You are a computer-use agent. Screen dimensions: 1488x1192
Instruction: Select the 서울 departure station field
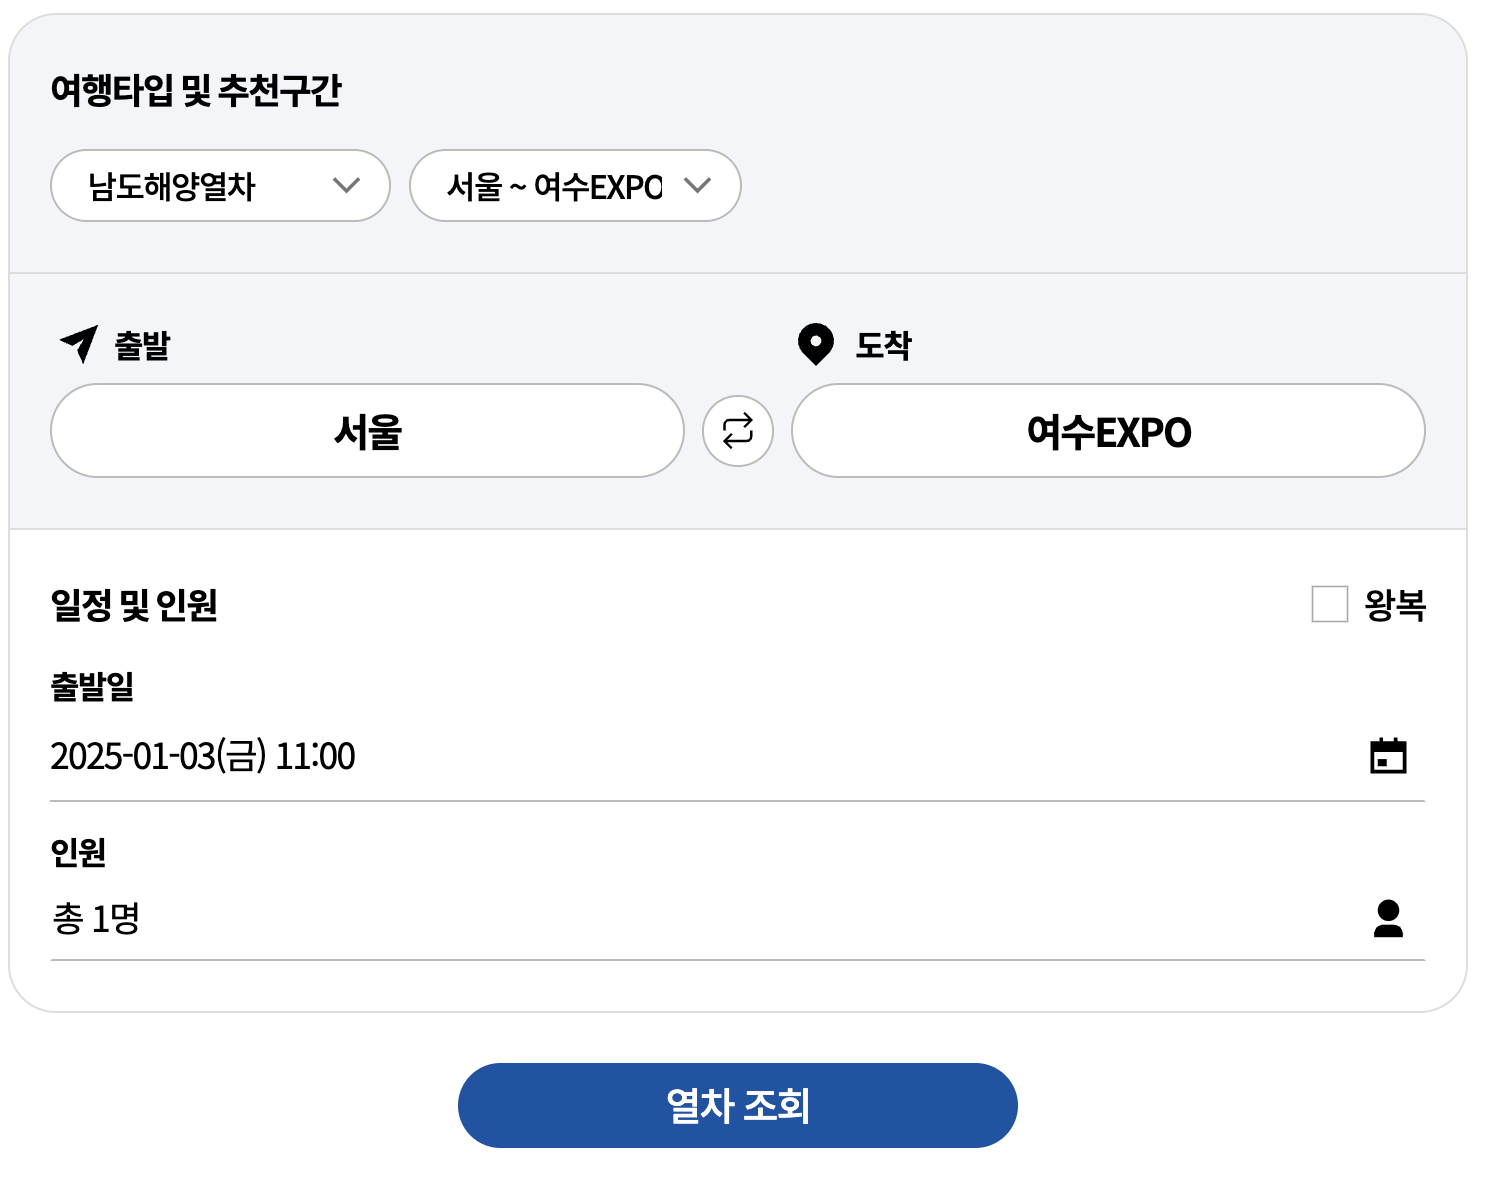coord(367,431)
